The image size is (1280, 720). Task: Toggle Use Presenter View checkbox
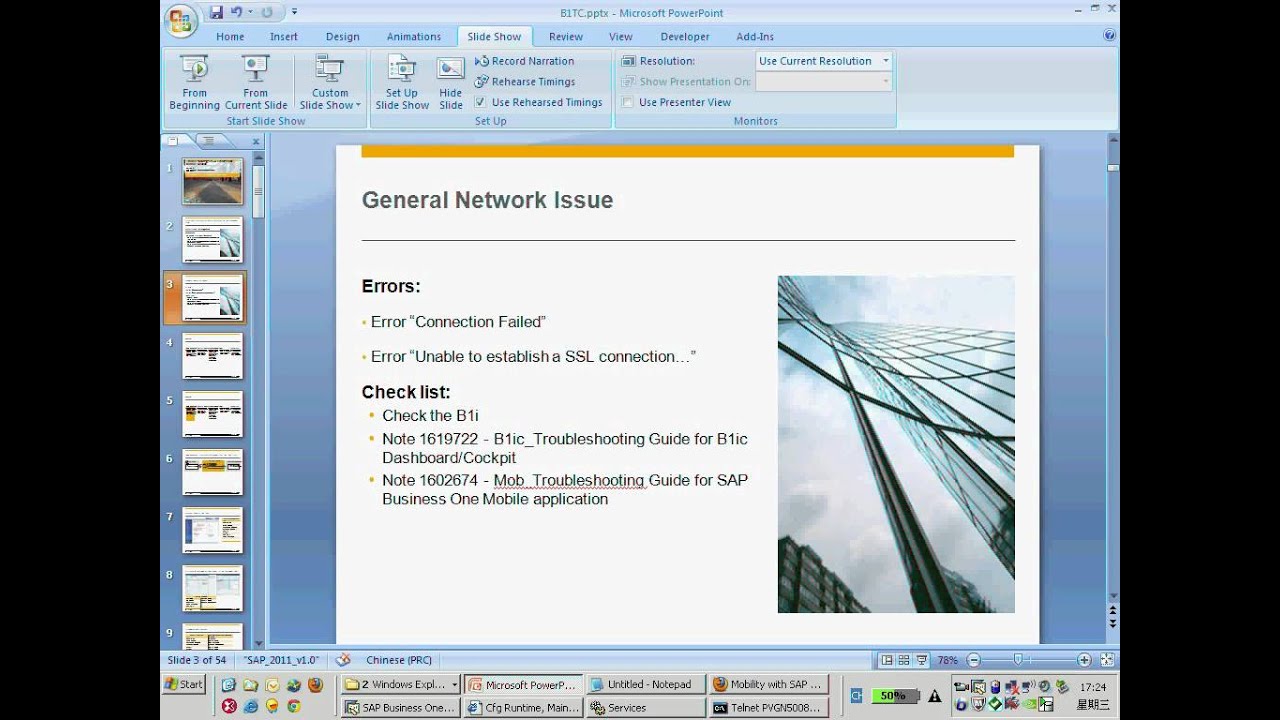628,102
